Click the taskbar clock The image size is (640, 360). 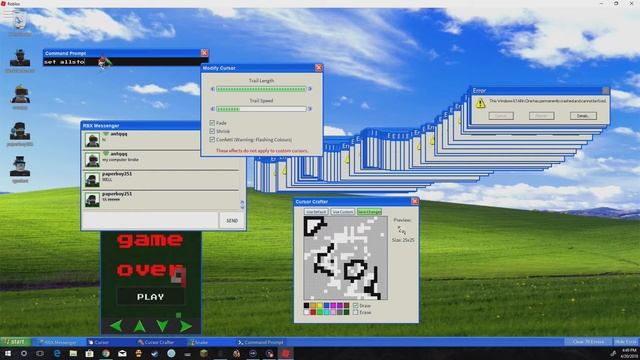(629, 353)
